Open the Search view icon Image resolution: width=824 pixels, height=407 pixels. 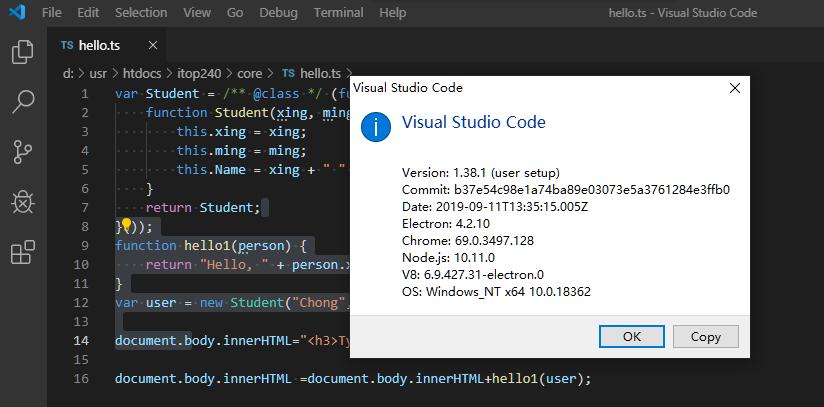tap(23, 102)
